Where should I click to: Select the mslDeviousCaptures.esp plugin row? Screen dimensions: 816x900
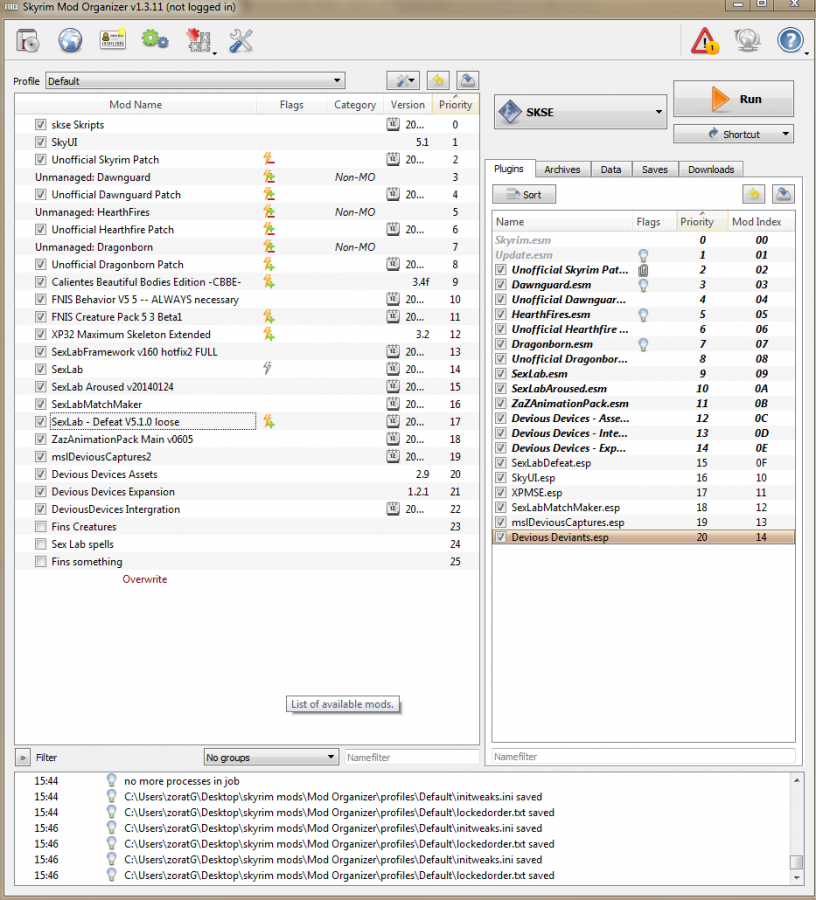(x=643, y=522)
